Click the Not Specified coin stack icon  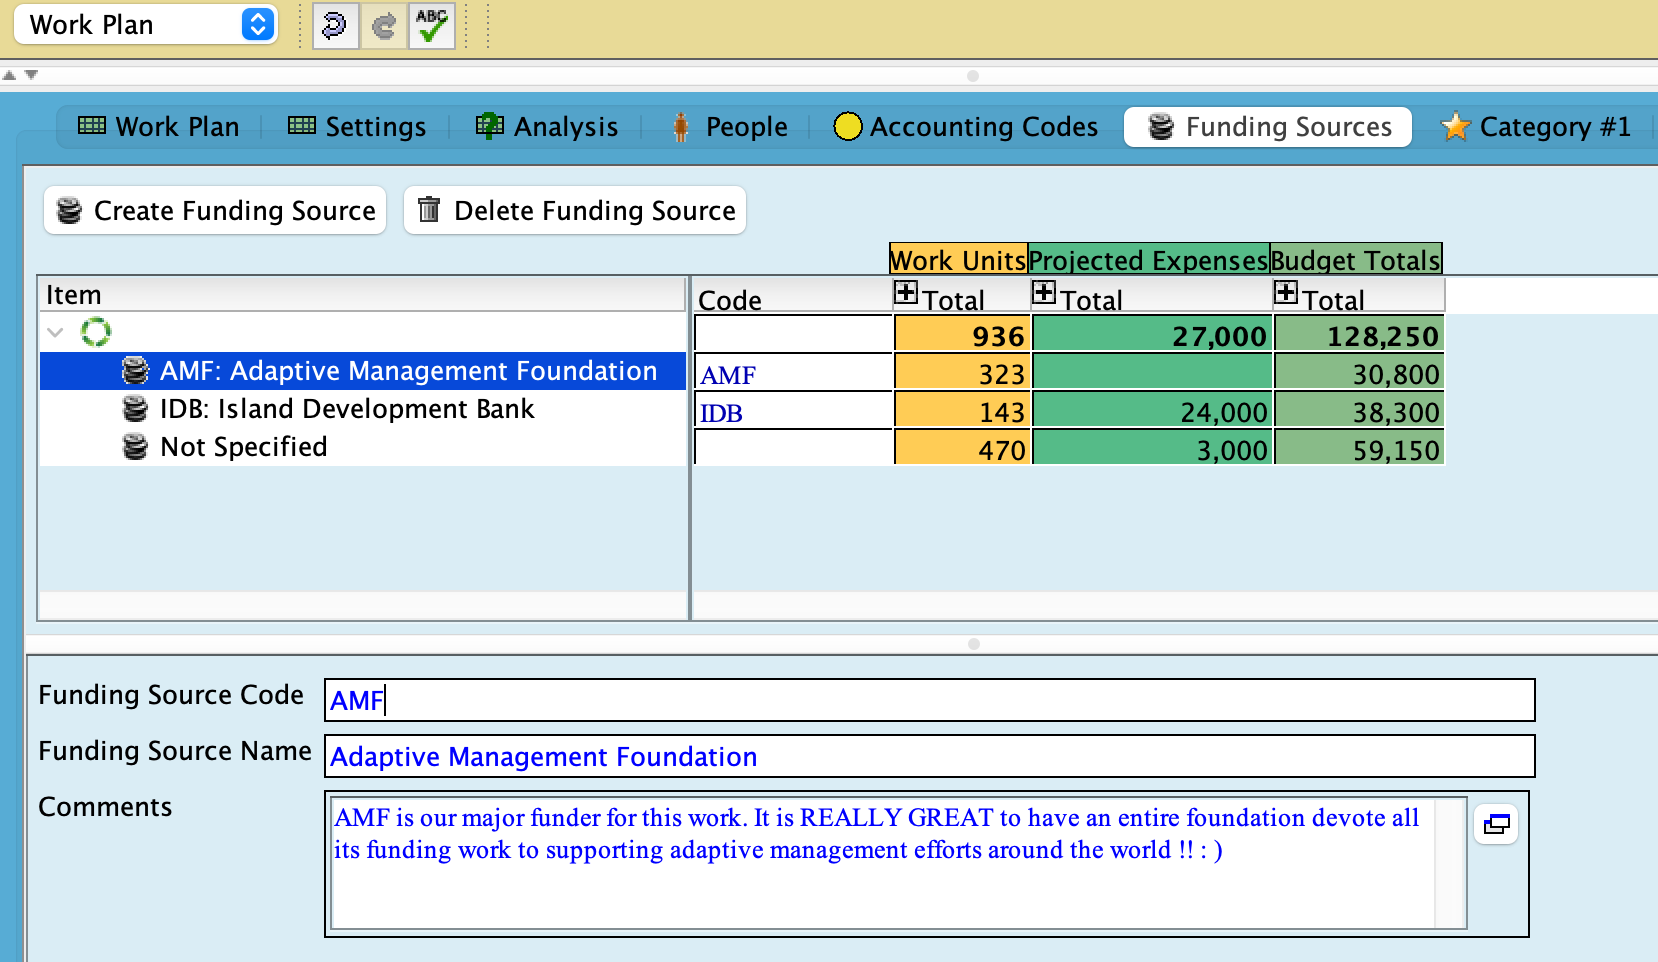pyautogui.click(x=135, y=447)
